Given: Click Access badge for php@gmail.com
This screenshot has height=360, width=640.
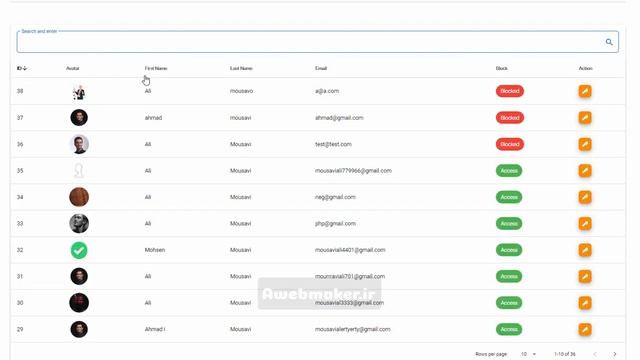Looking at the screenshot, I should point(509,223).
